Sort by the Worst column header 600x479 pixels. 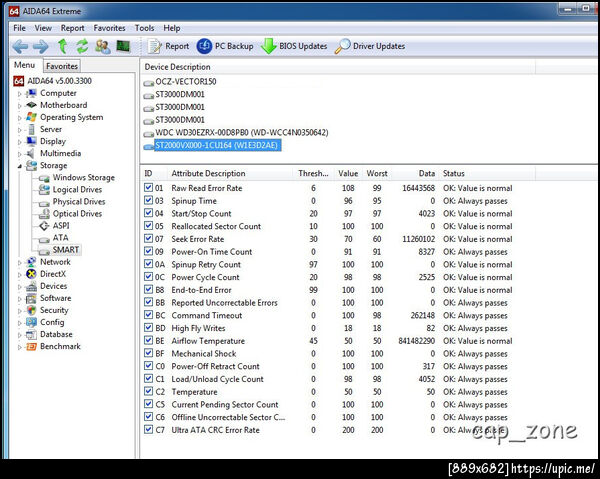pos(377,173)
